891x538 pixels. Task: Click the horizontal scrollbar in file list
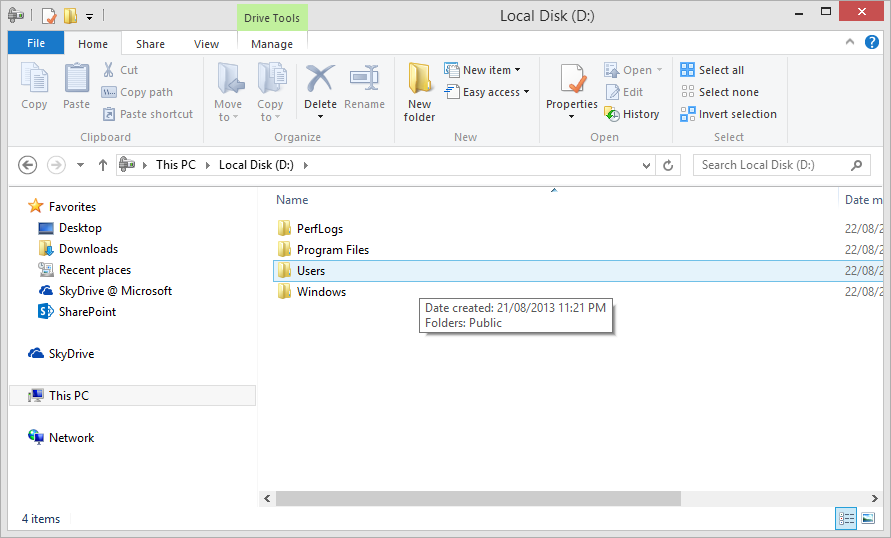[x=478, y=498]
